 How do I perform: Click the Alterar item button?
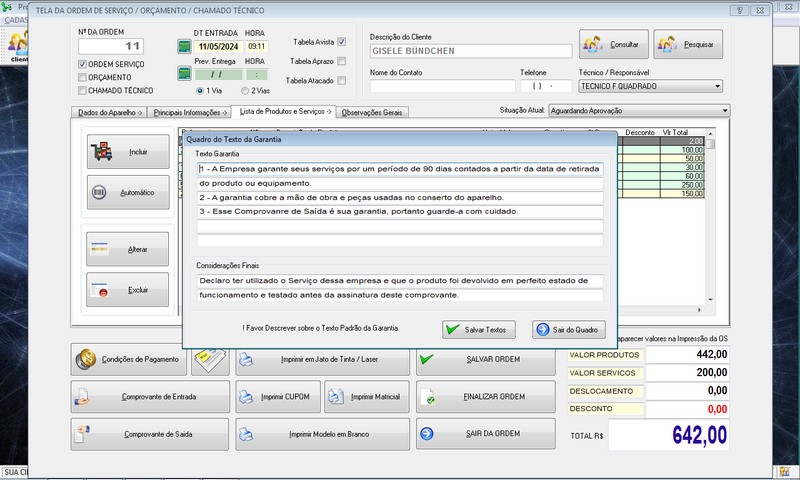[128, 249]
